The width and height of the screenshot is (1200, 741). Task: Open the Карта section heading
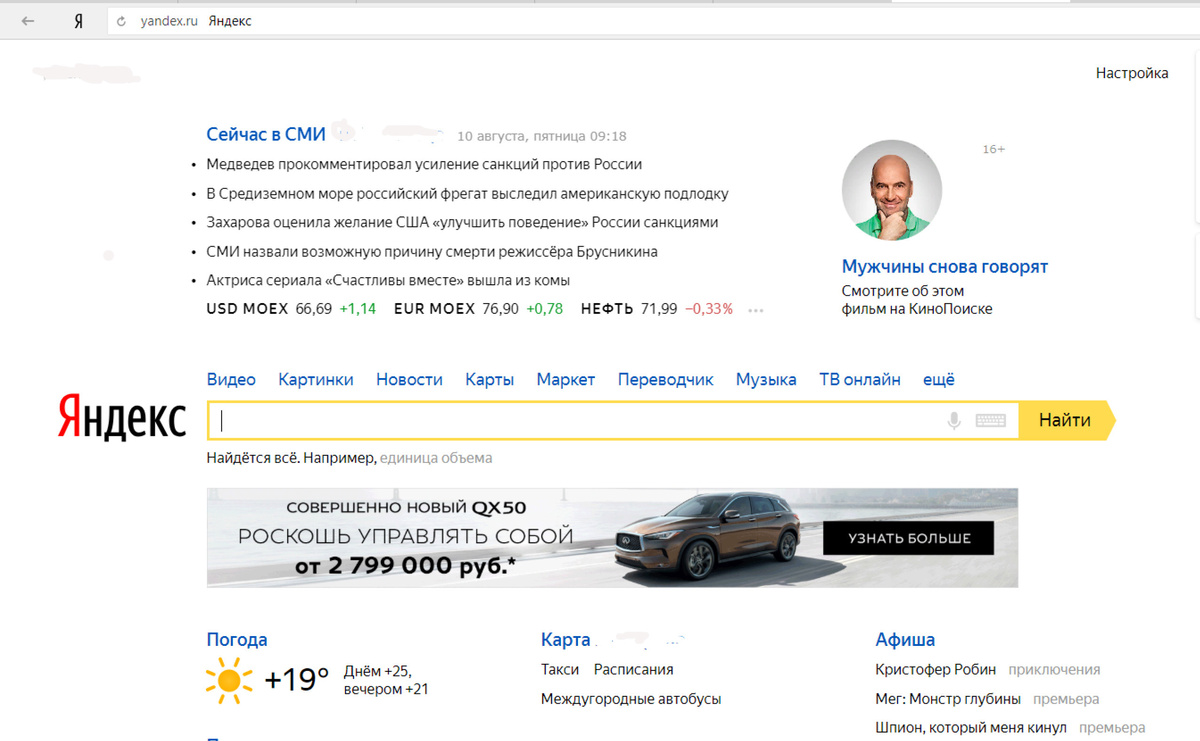566,640
